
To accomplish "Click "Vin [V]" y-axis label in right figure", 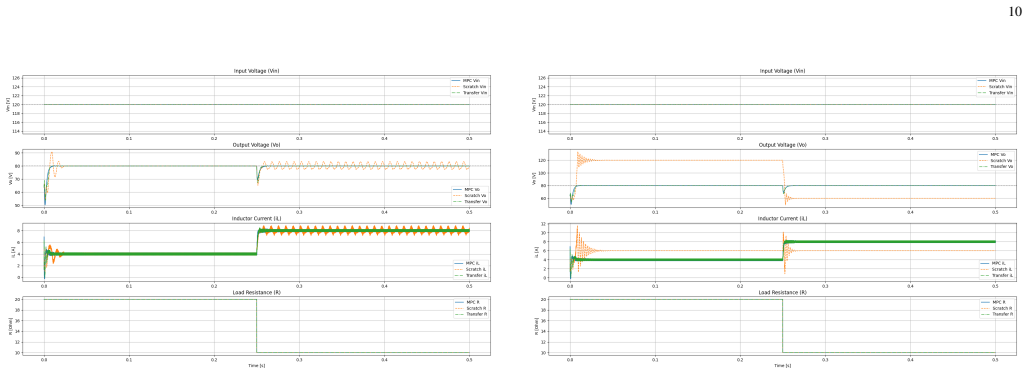I will pyautogui.click(x=534, y=104).
